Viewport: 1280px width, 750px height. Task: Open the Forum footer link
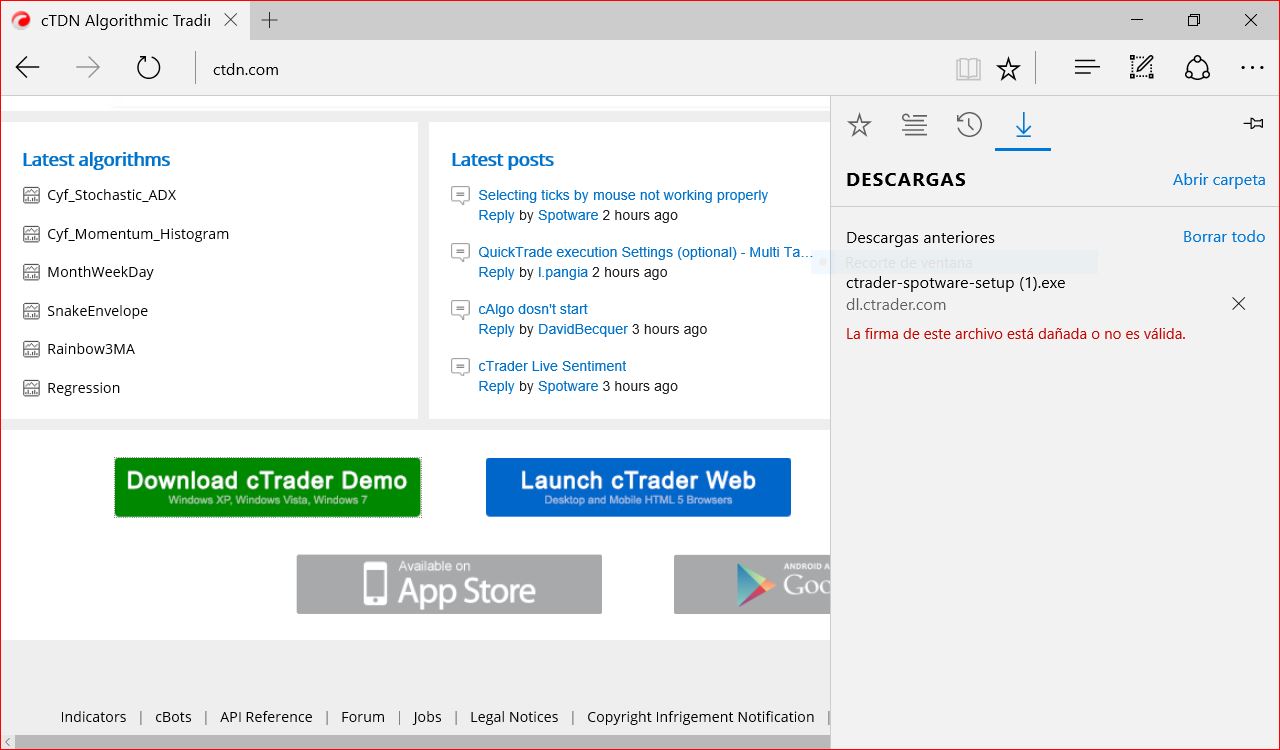point(362,717)
